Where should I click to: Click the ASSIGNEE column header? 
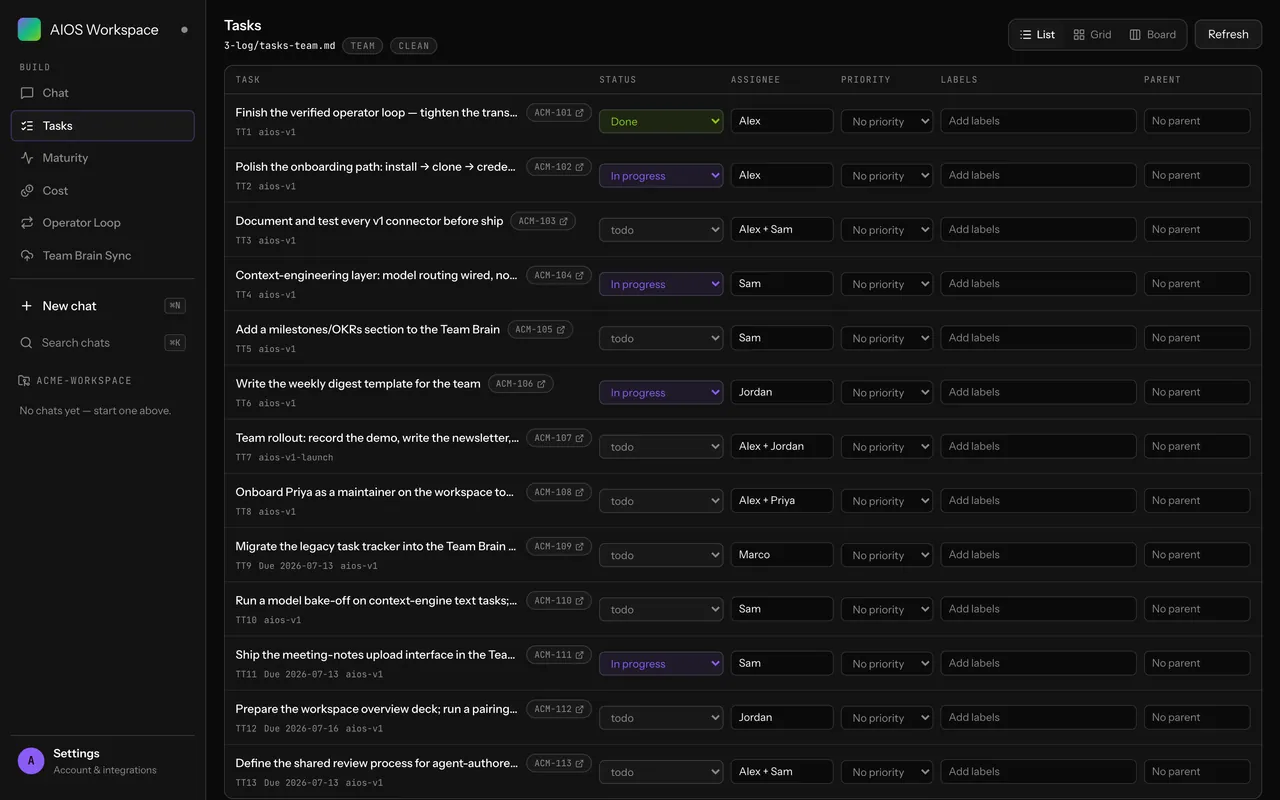[x=755, y=80]
